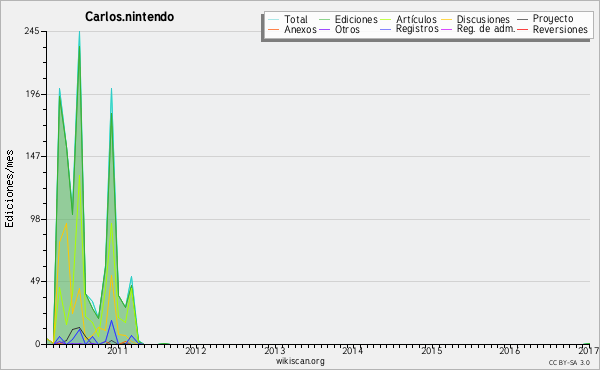Click the red Reversiones legend line swatch

click(523, 29)
